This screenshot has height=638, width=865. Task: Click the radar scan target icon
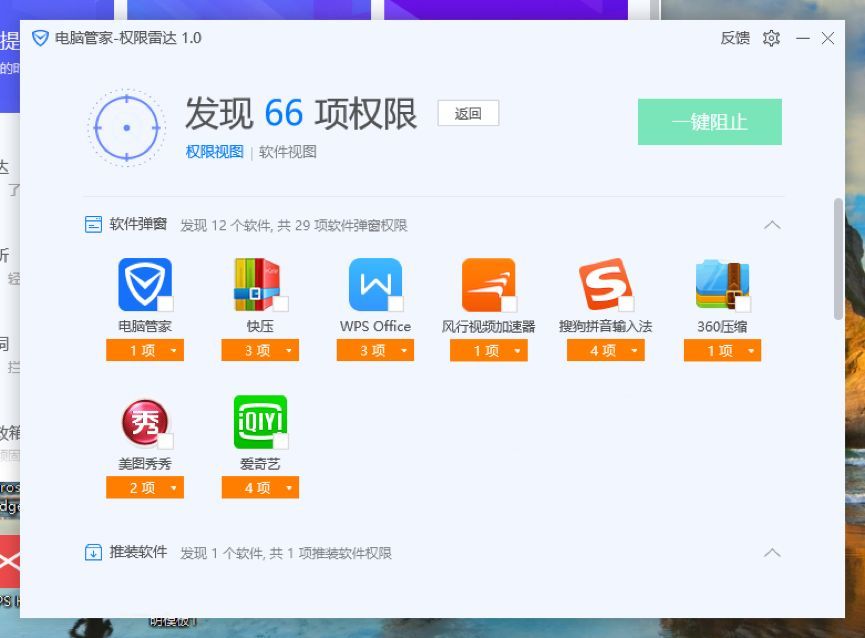point(127,127)
